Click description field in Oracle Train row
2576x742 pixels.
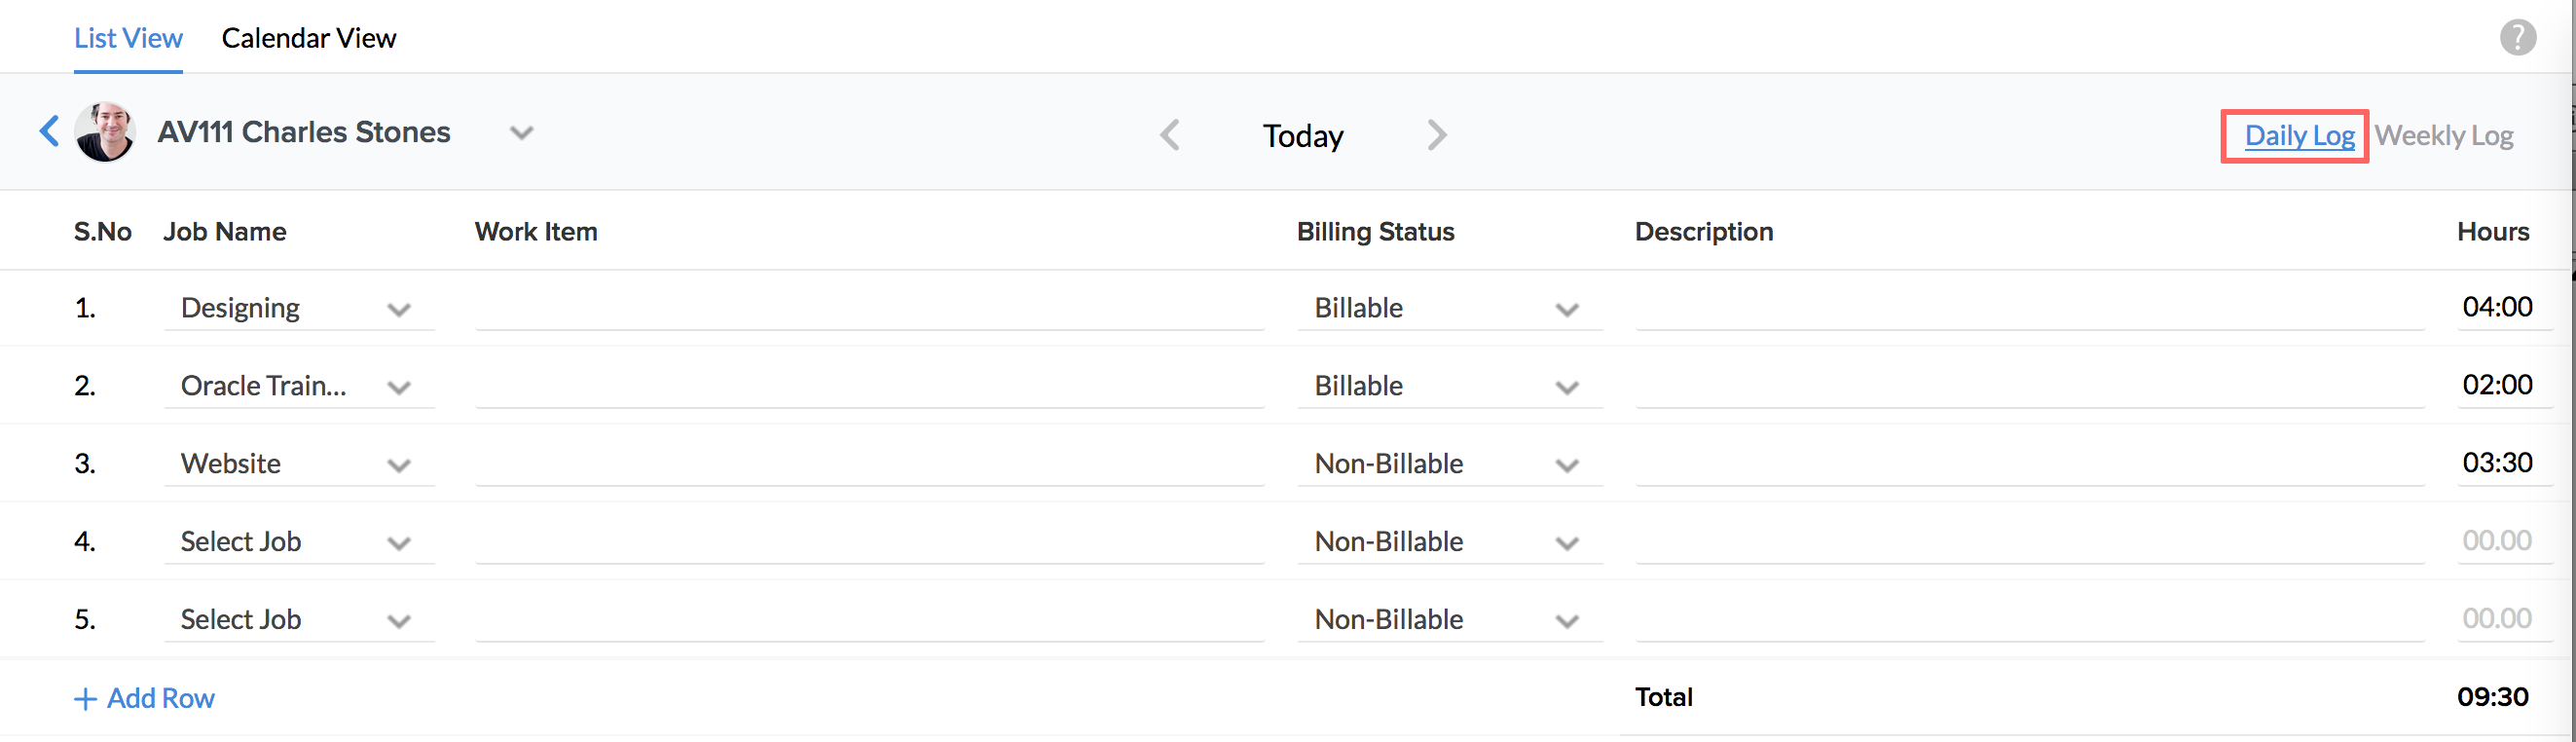(x=2029, y=386)
